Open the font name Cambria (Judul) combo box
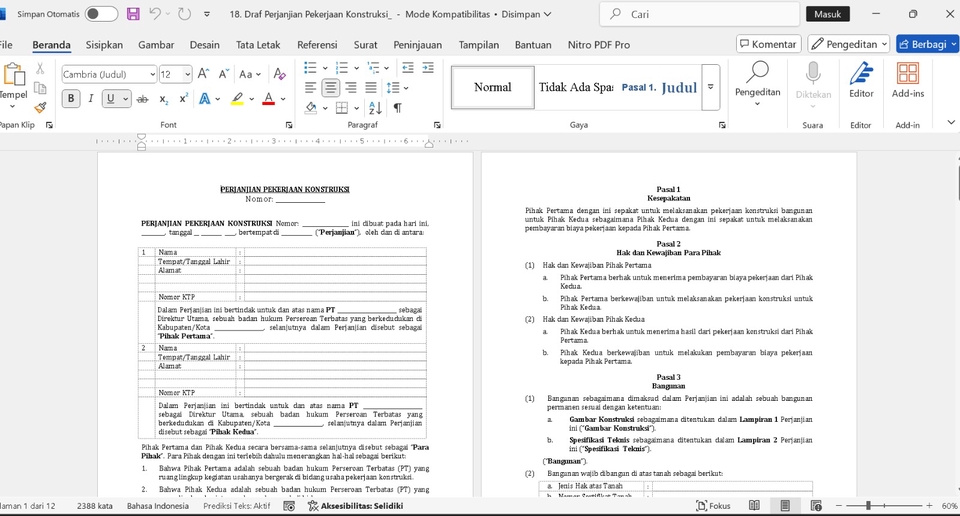 pyautogui.click(x=109, y=74)
